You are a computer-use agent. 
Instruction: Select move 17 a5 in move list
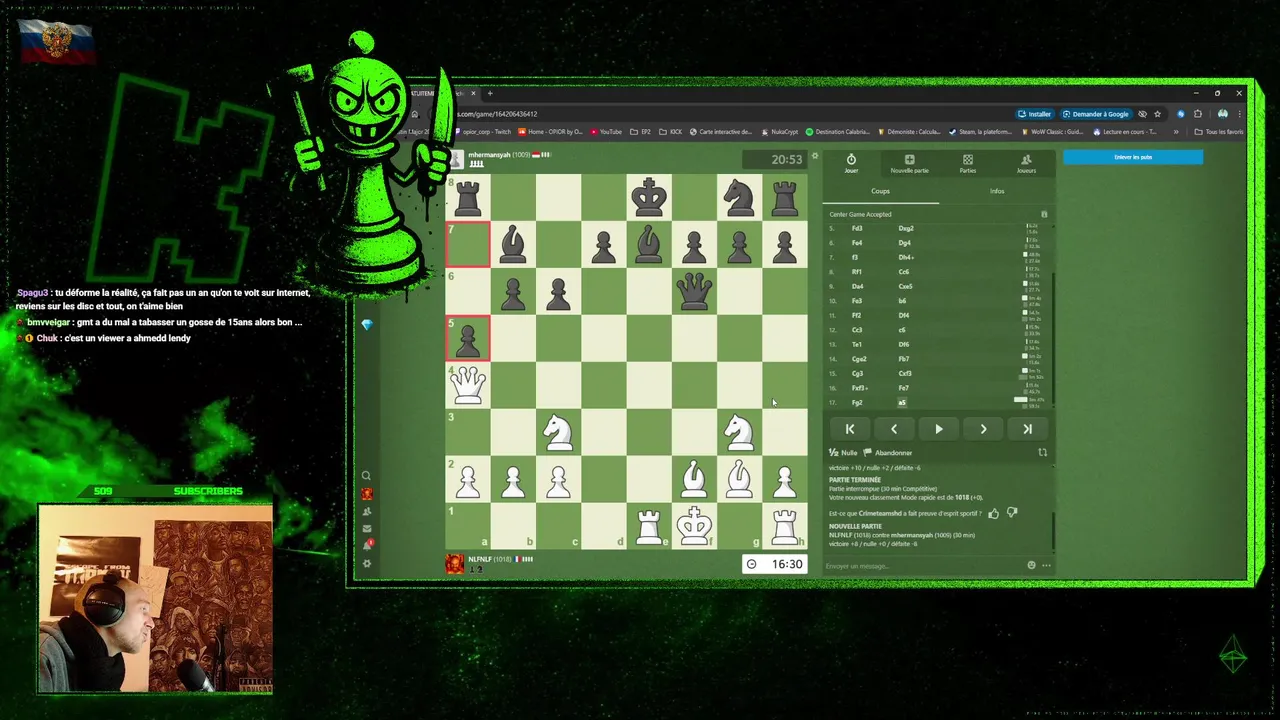[902, 402]
